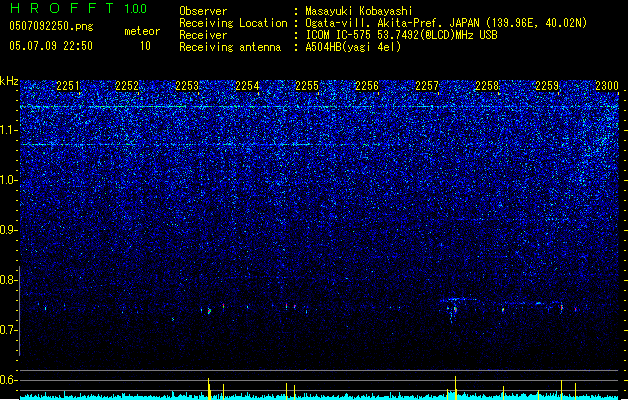Click the 2254 time marker

247,86
